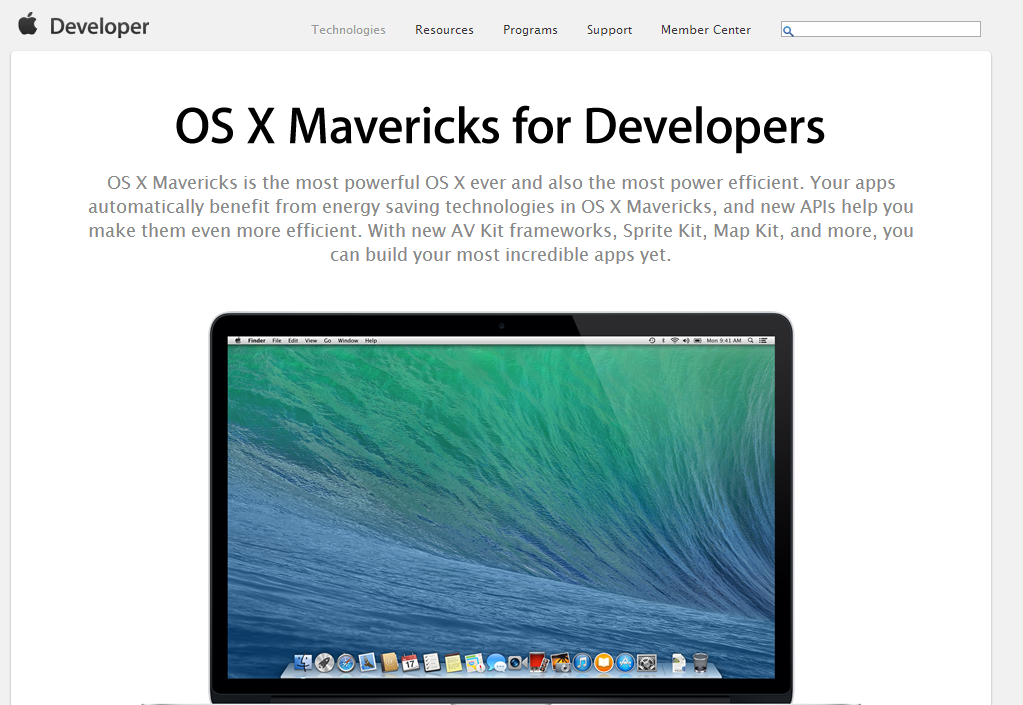This screenshot has height=705, width=1023.
Task: Click the document stack icon beside the Trash
Action: (x=679, y=663)
